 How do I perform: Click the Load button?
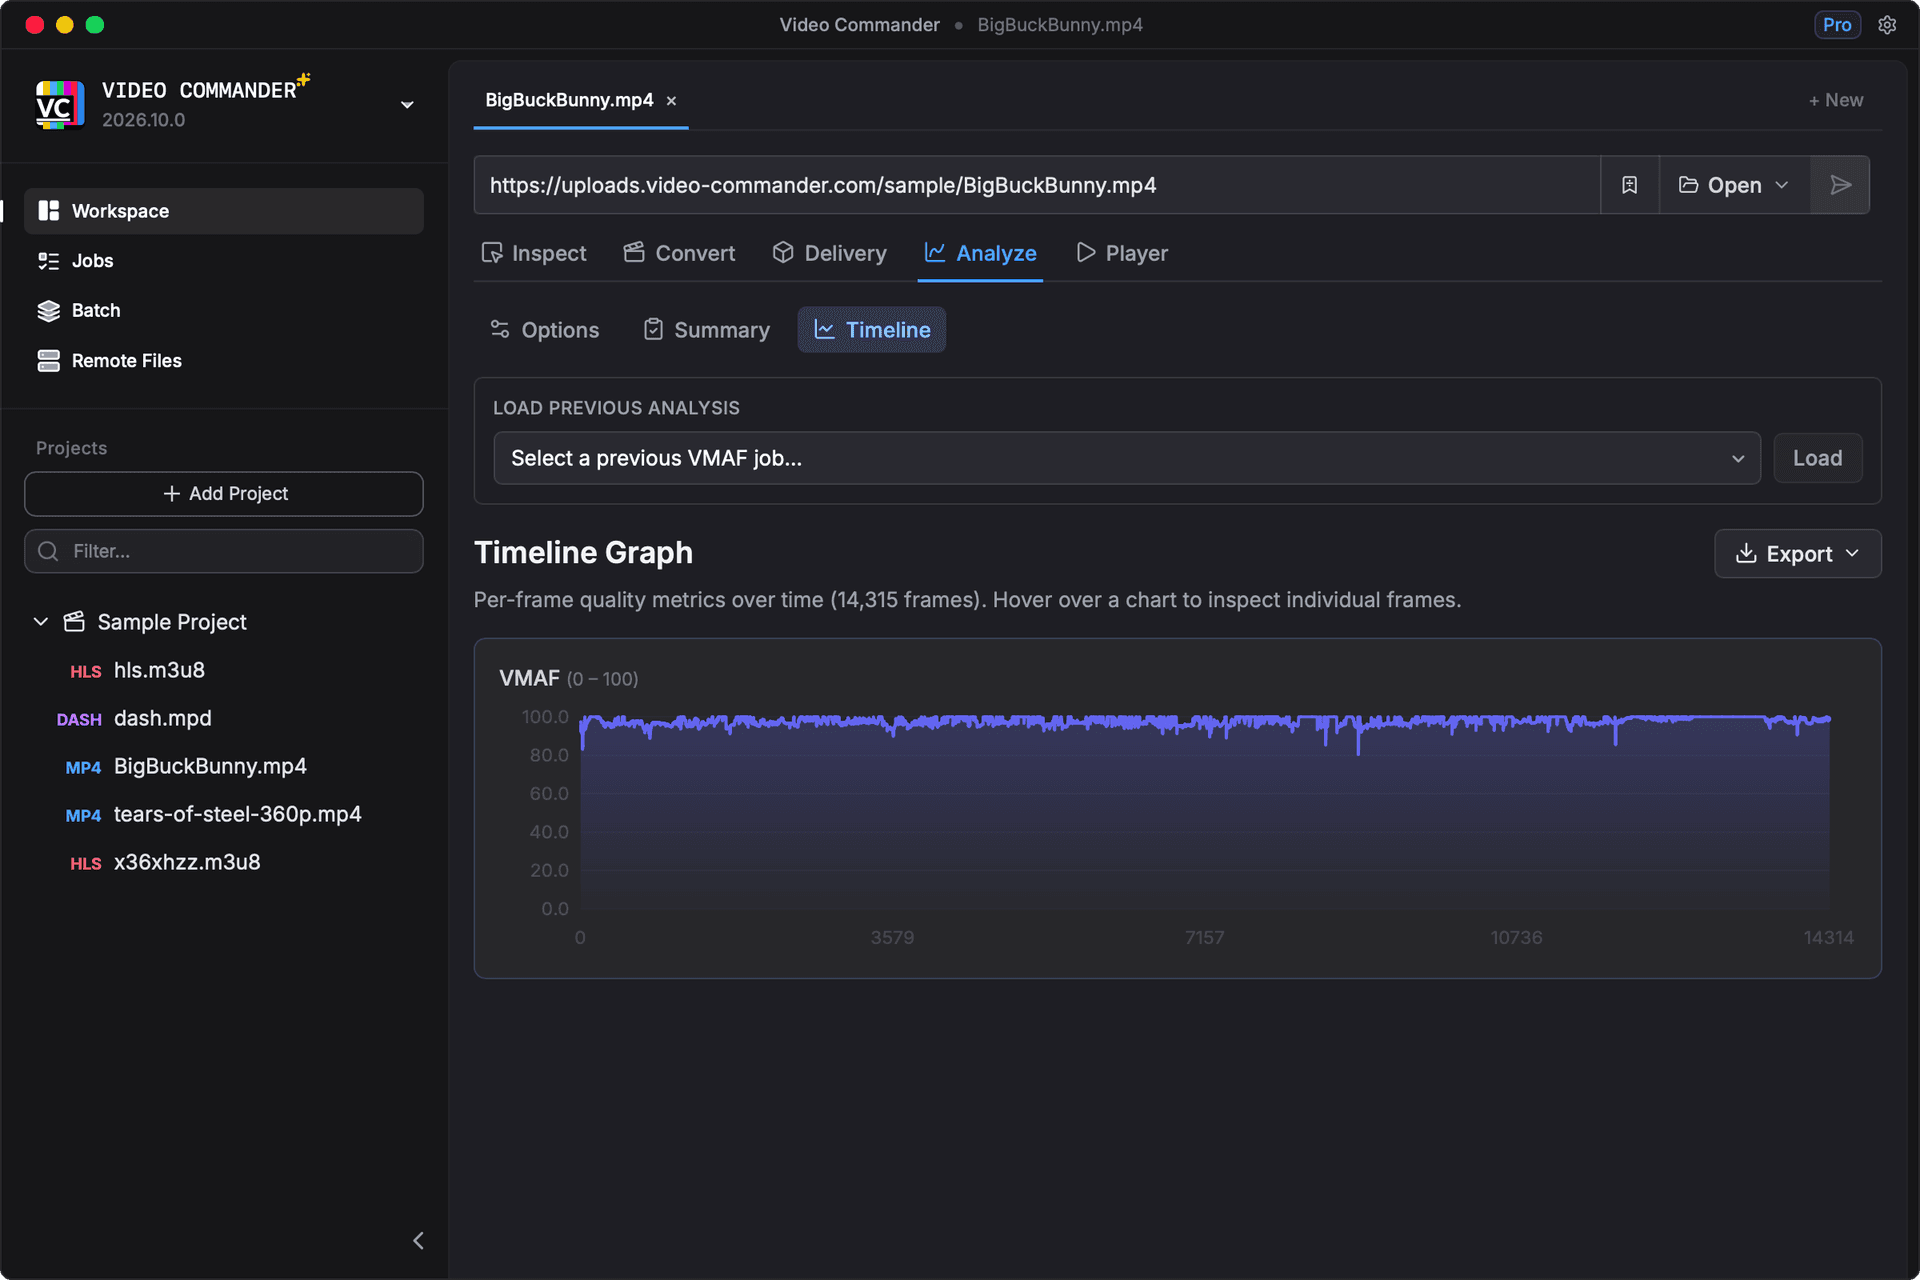click(1818, 458)
